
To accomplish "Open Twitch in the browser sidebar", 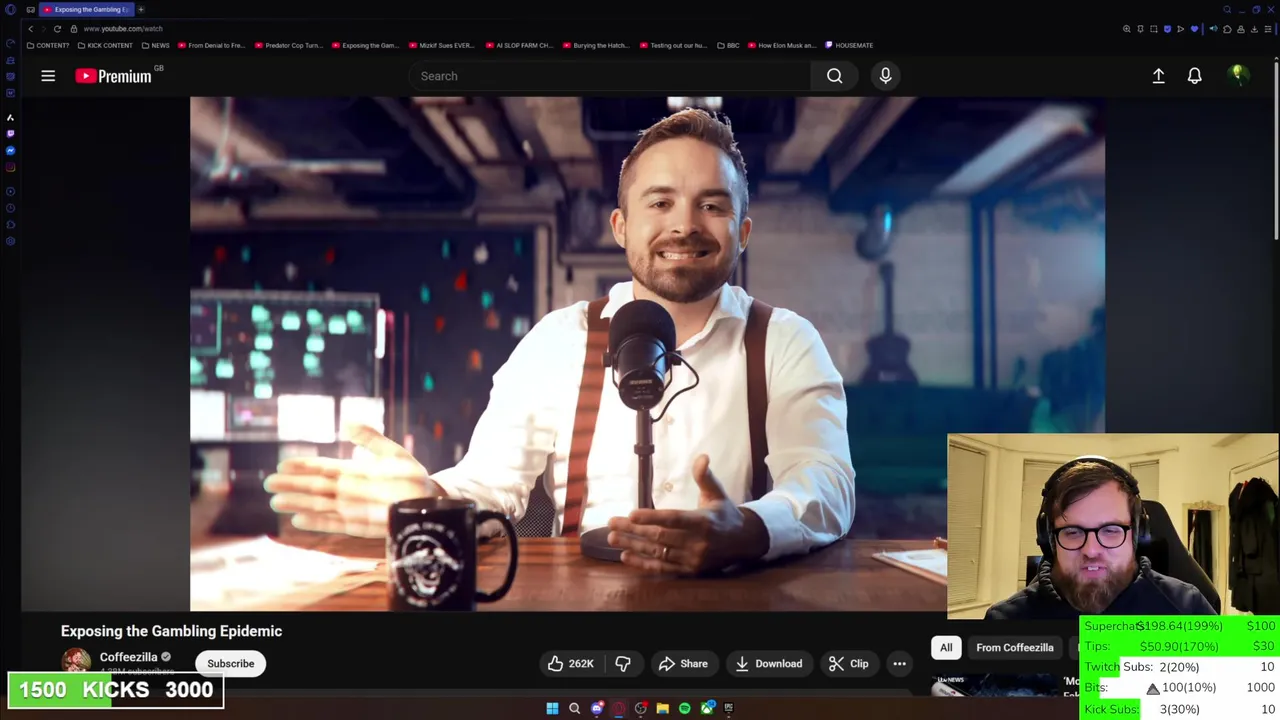I will (10, 133).
